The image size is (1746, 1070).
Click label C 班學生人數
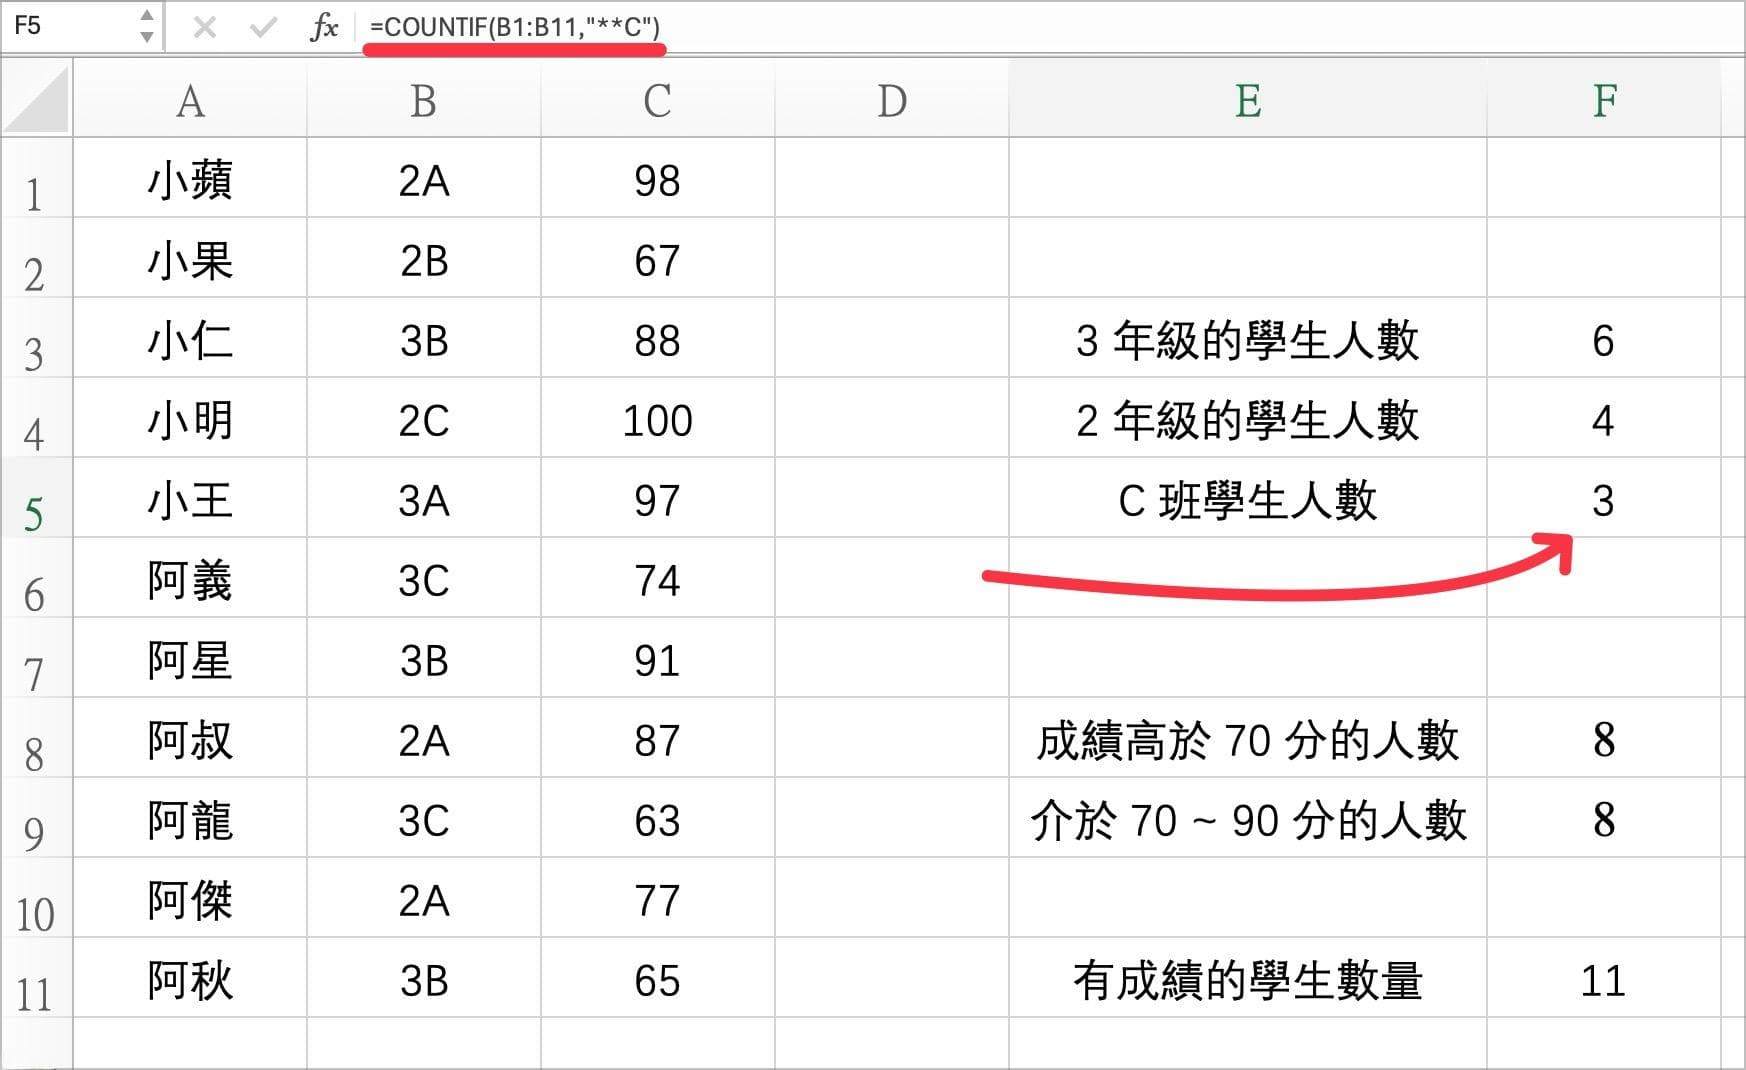pyautogui.click(x=1248, y=499)
